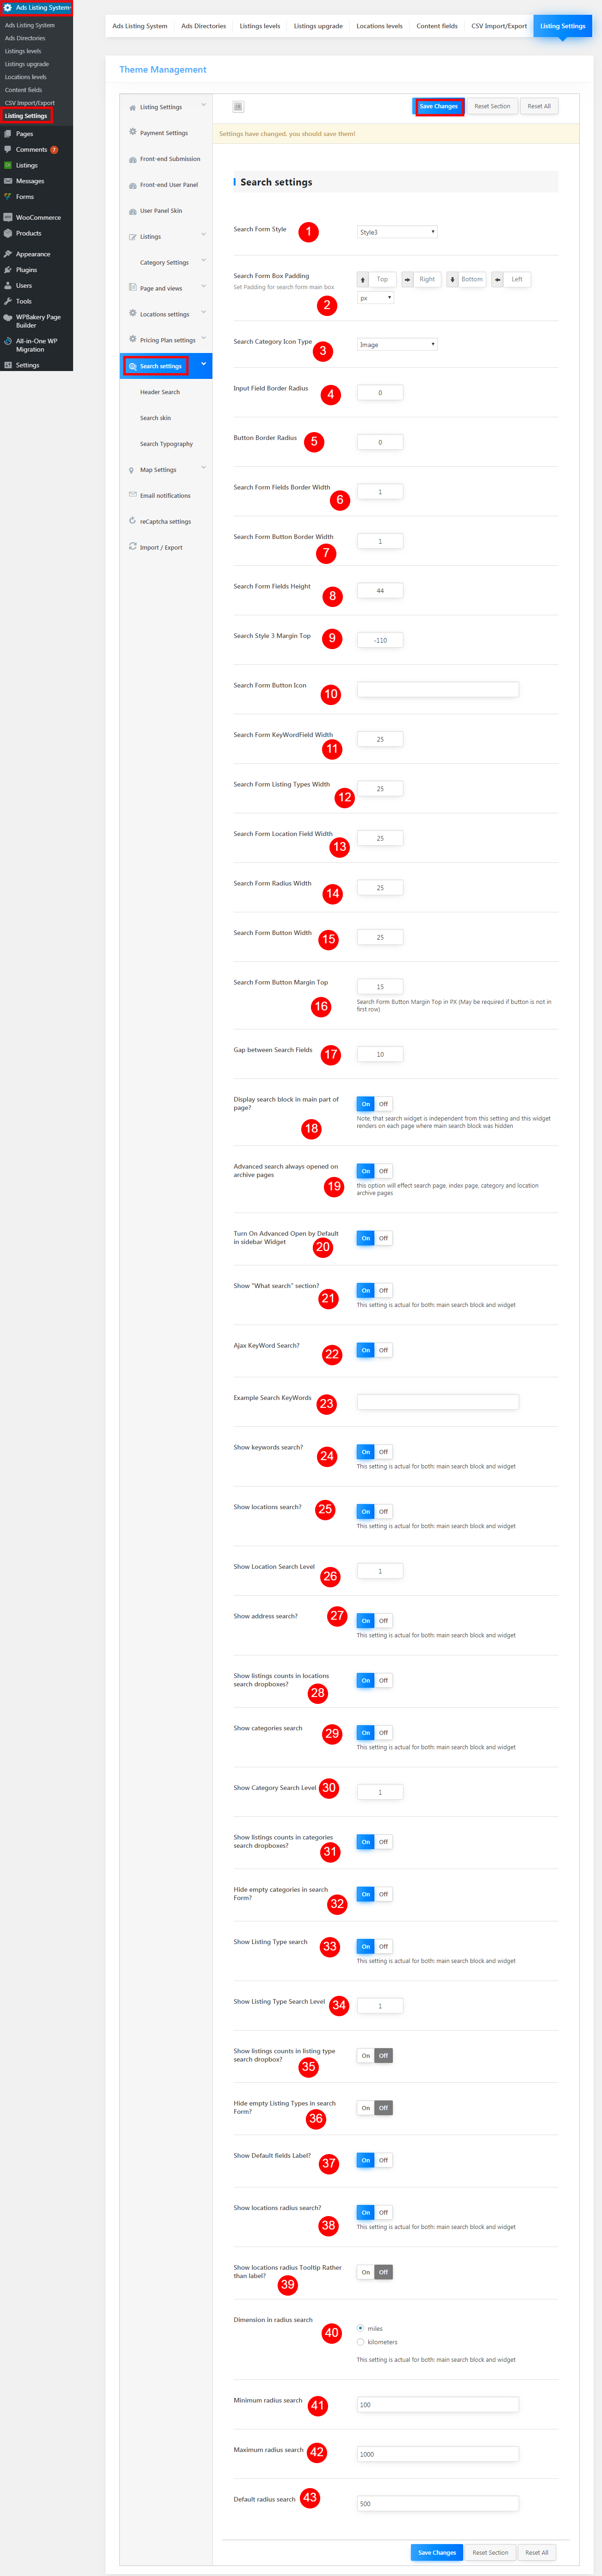
Task: Open the WooCommerce icon in WordPress sidebar
Action: pos(8,217)
